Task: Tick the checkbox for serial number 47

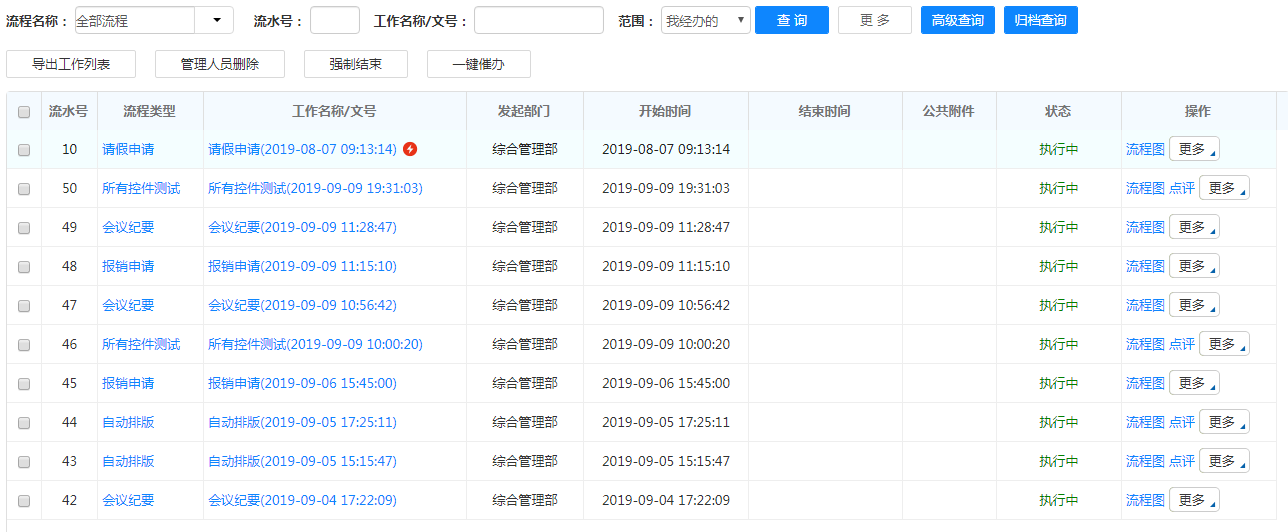Action: [x=24, y=306]
